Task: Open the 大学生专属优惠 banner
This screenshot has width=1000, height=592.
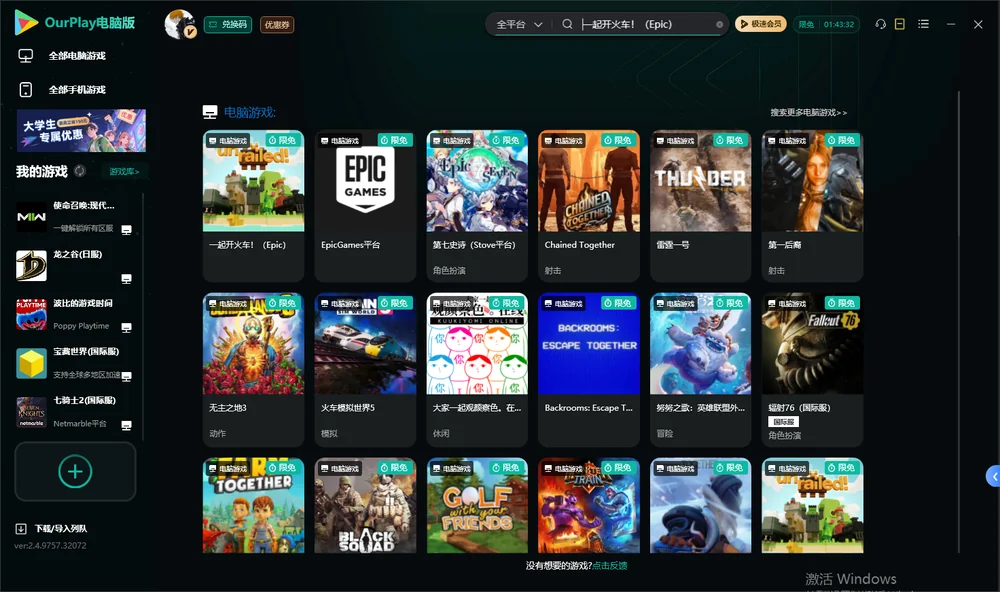Action: (81, 130)
